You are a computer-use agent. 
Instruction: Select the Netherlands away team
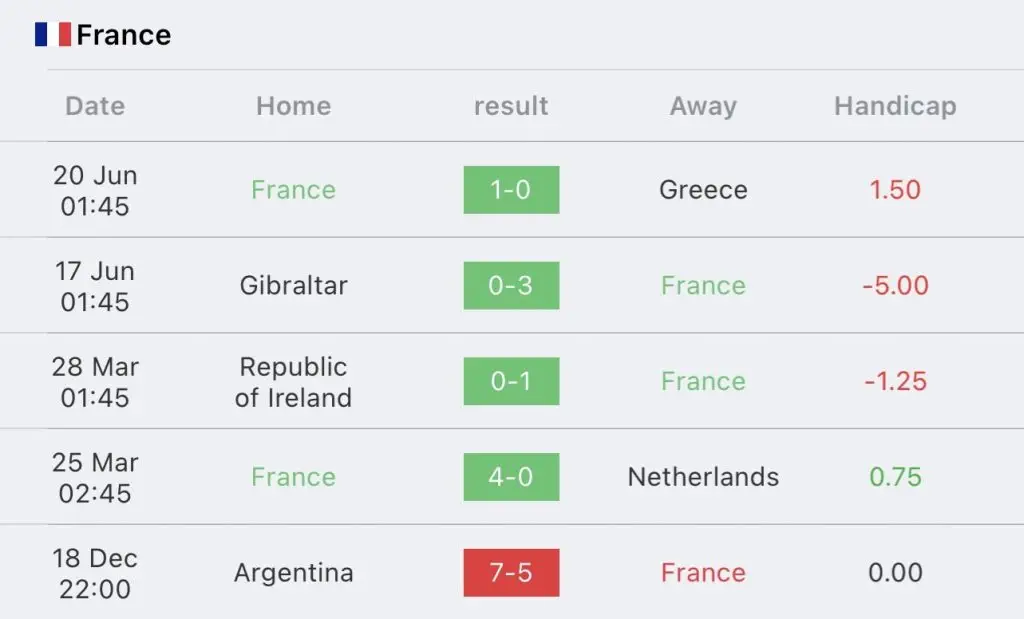[x=703, y=477]
